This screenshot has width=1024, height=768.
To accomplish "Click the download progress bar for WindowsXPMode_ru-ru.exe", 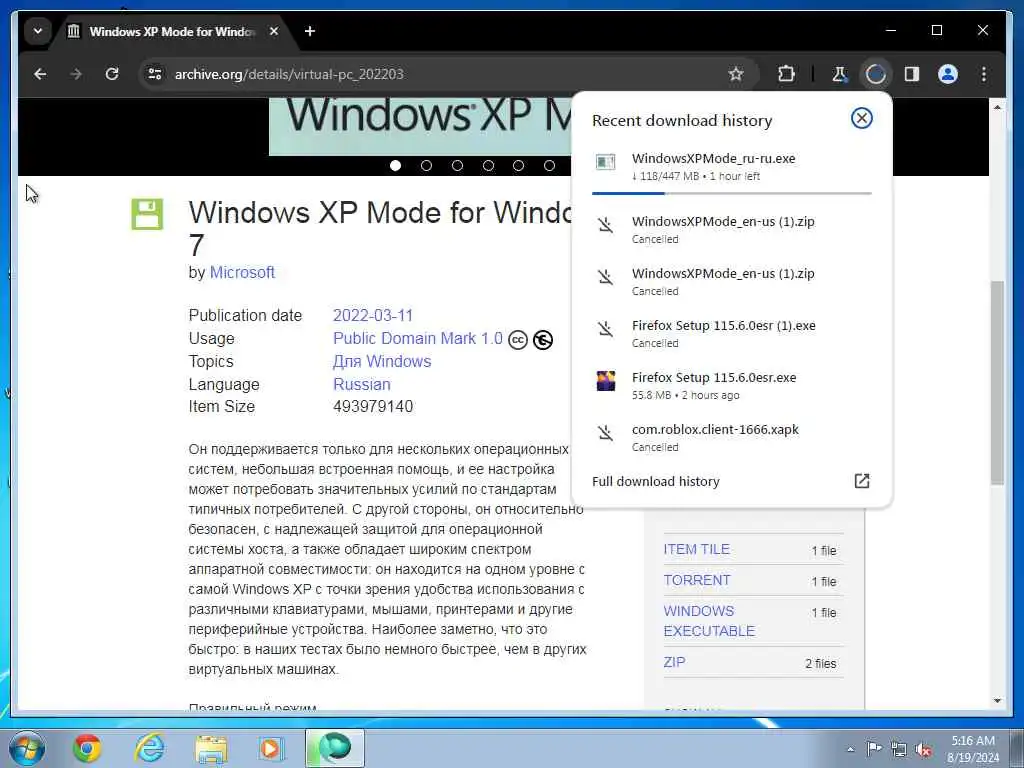I will click(x=731, y=193).
